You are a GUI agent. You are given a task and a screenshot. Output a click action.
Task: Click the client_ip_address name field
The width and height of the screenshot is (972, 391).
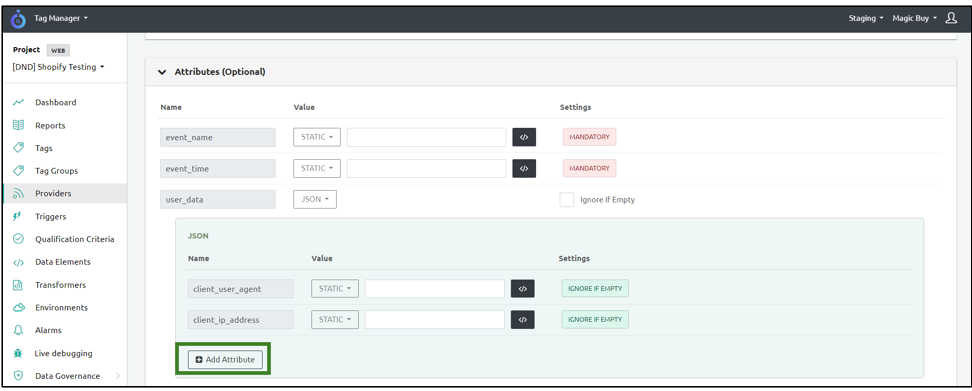[241, 320]
